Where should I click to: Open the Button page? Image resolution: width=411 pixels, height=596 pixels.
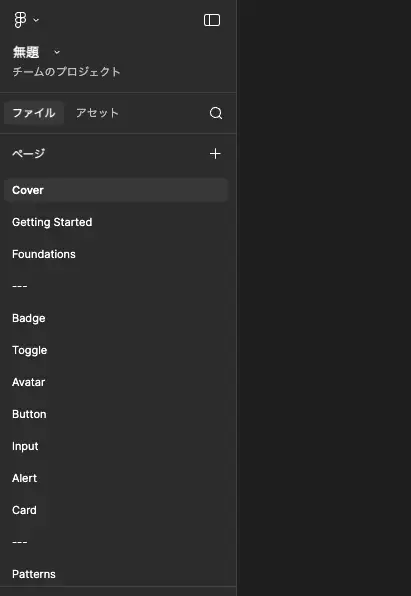pyautogui.click(x=116, y=414)
